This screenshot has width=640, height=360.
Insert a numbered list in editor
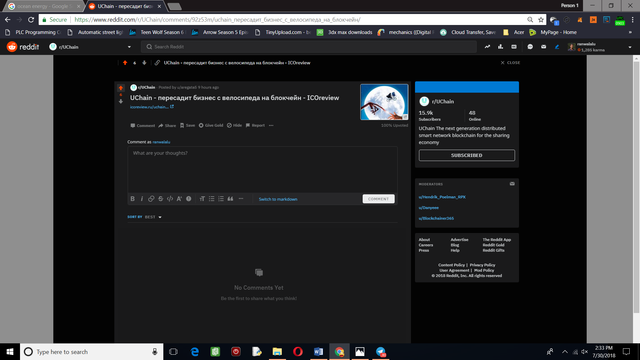pos(221,199)
